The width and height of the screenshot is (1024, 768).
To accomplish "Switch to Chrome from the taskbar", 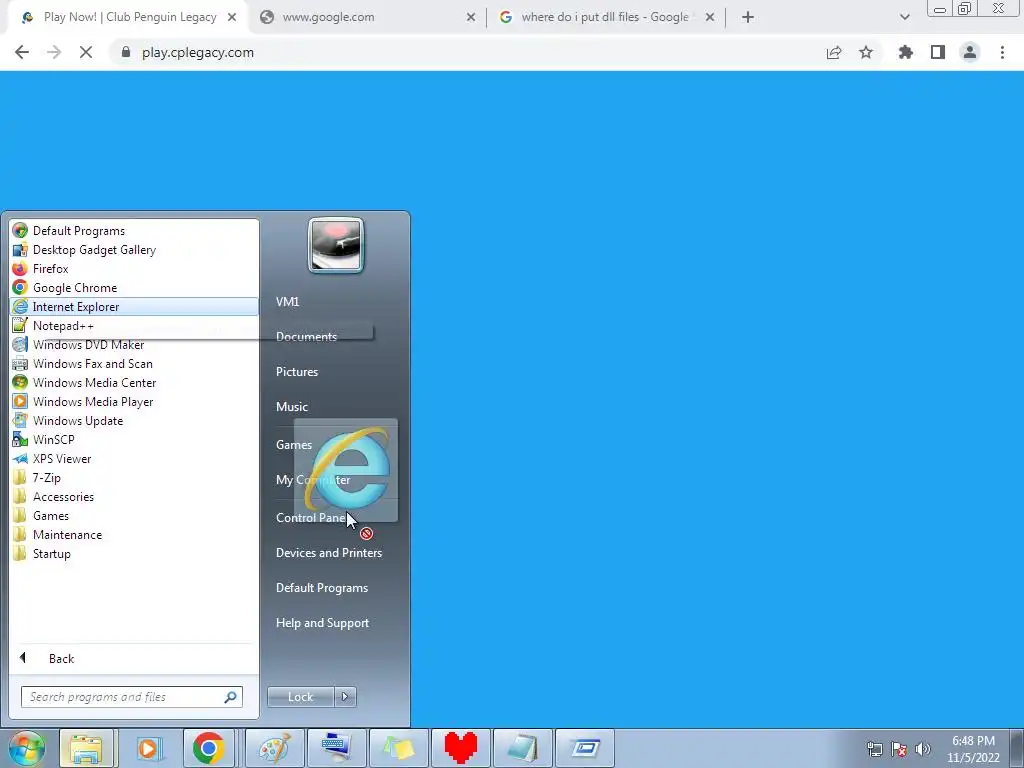I will pos(209,748).
